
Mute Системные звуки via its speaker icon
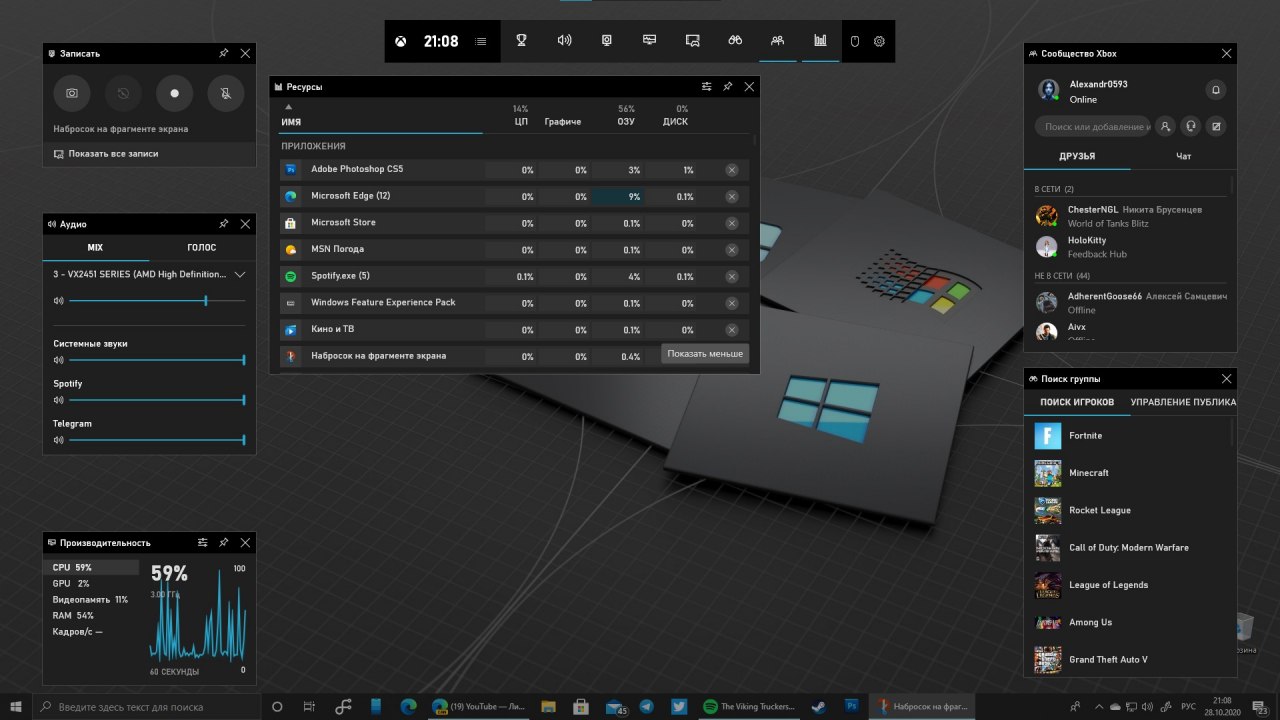click(58, 360)
